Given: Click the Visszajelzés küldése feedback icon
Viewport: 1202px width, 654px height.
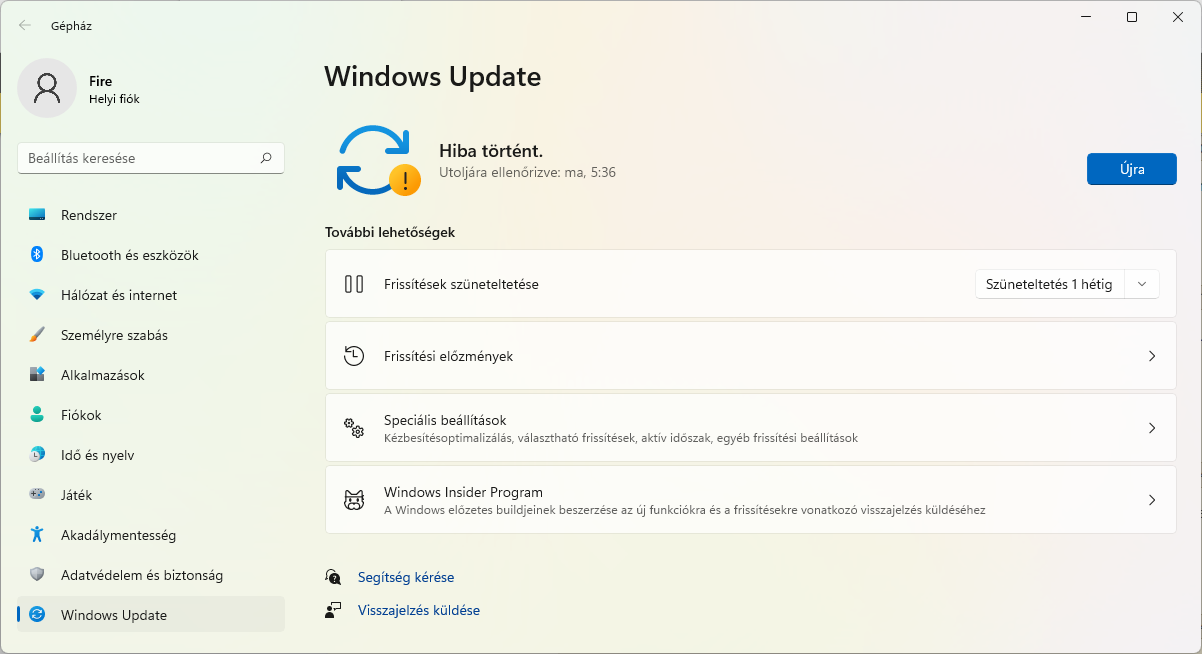Looking at the screenshot, I should click(333, 610).
